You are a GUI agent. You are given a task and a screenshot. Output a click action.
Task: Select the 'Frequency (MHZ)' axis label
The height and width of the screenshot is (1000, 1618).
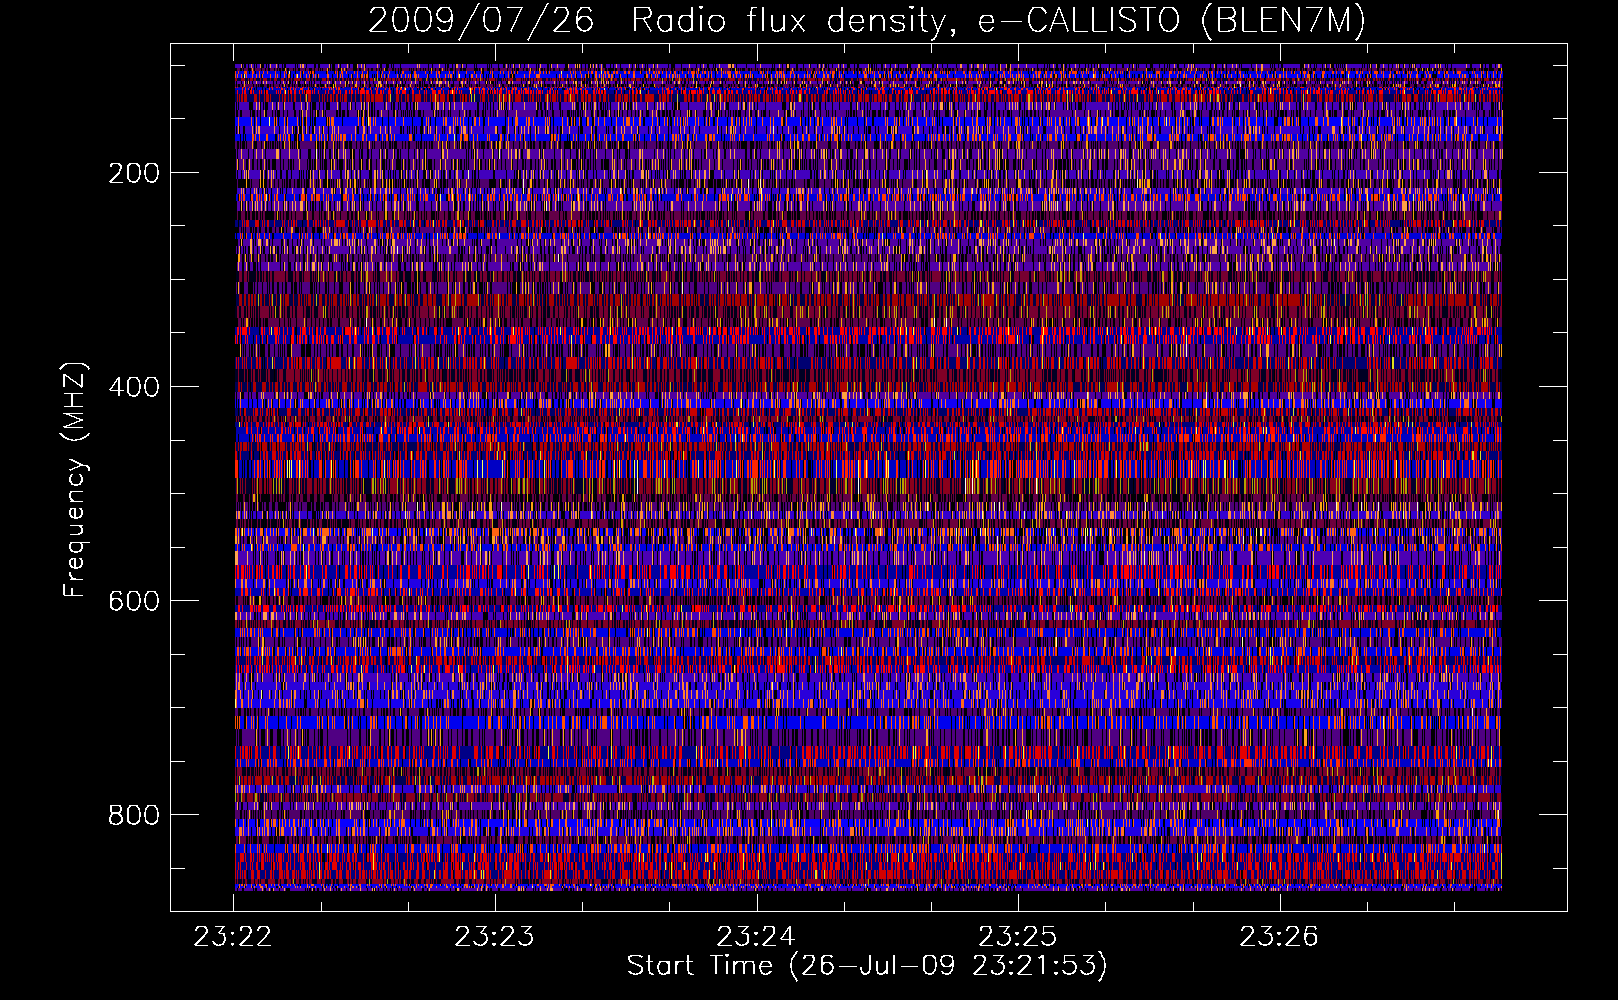click(74, 480)
